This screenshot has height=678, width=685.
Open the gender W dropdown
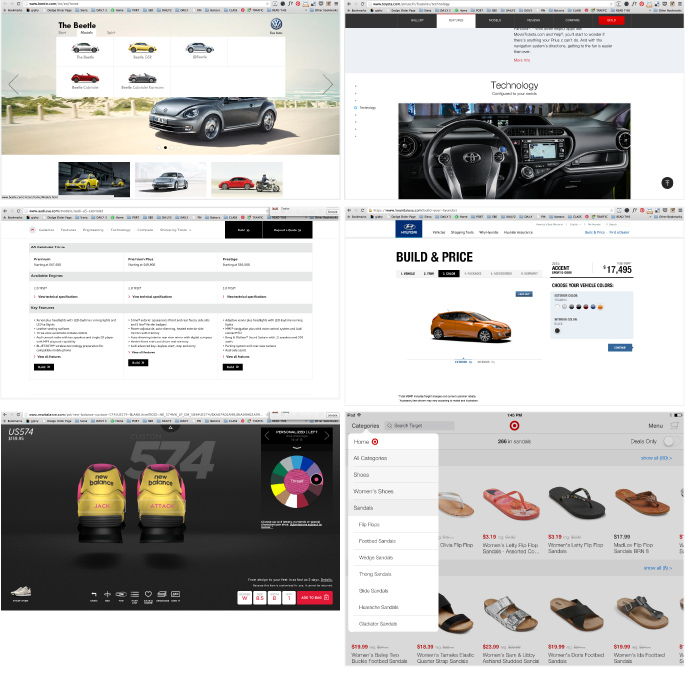tap(245, 598)
